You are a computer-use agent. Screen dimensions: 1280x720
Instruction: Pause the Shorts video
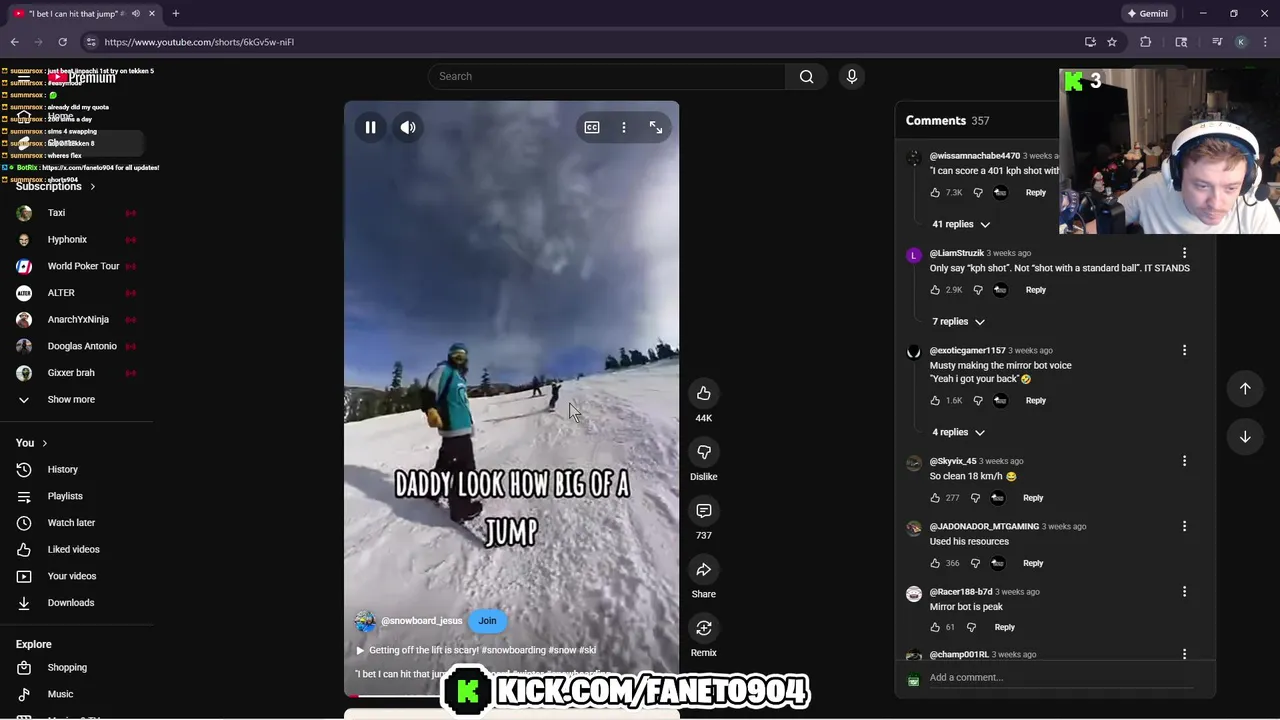(370, 127)
